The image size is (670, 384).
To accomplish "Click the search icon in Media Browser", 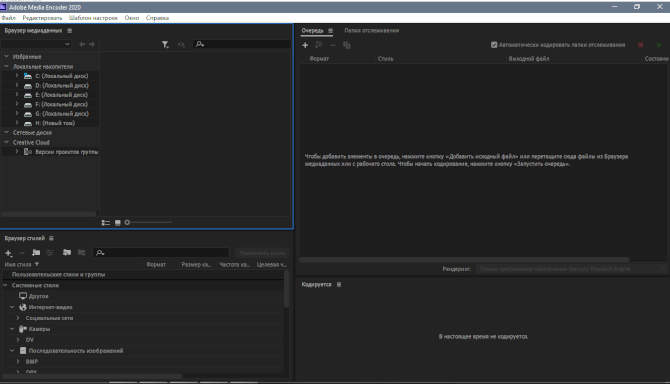I will click(200, 44).
